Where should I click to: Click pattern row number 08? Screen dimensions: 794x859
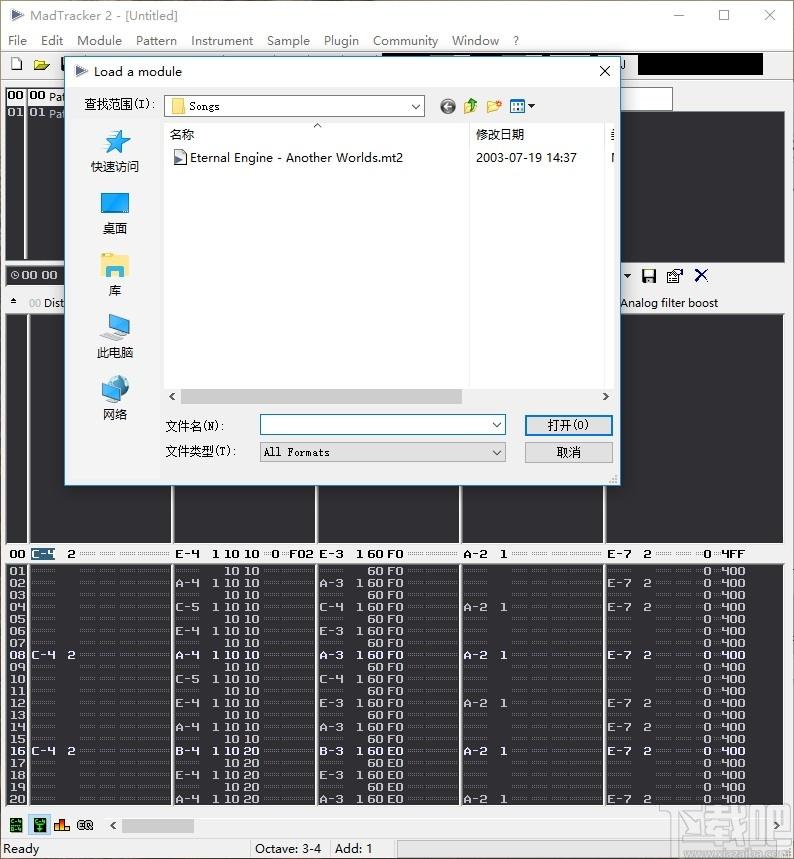tap(18, 655)
